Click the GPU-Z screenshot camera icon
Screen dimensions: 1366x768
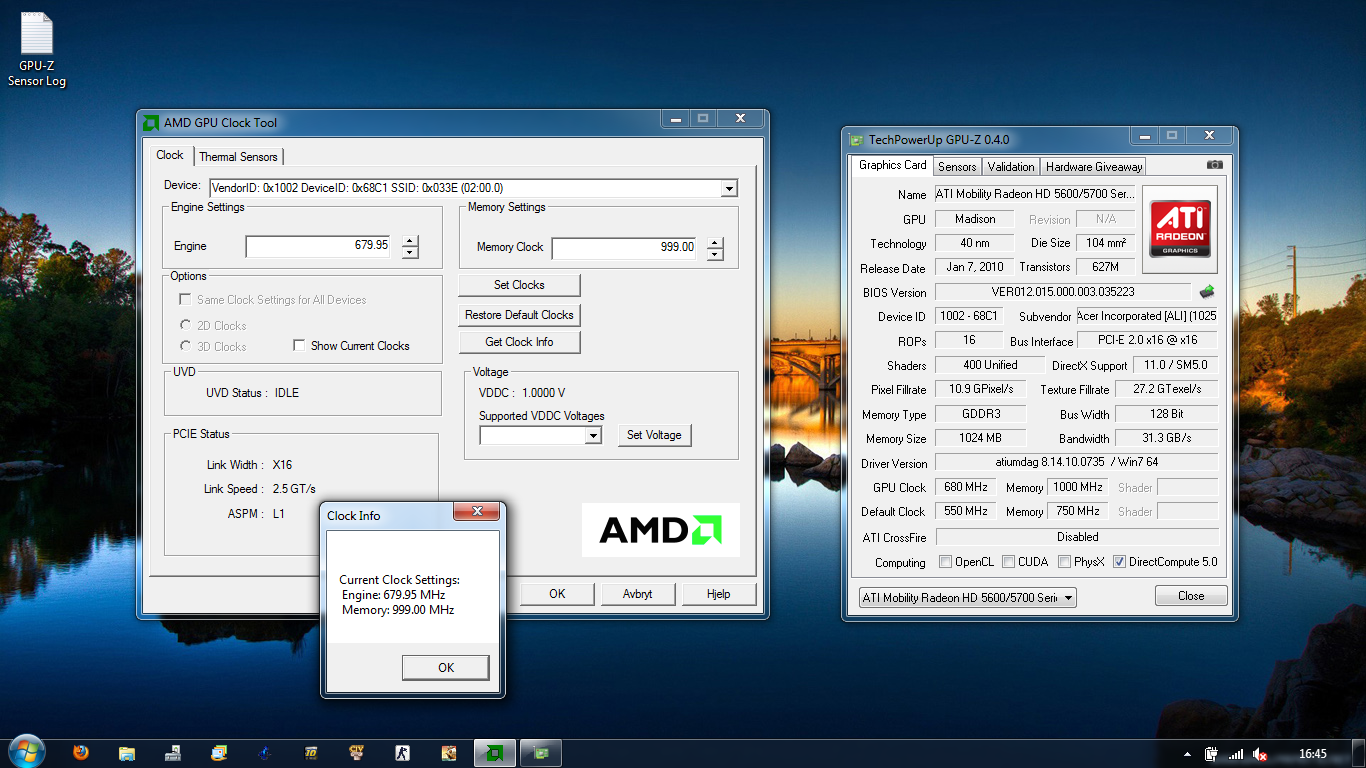click(x=1214, y=165)
